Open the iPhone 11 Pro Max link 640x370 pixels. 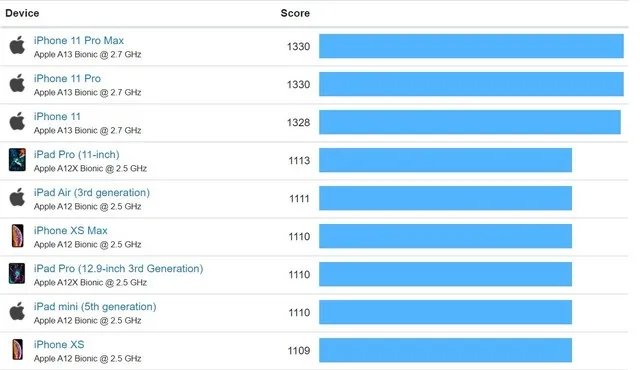(x=79, y=40)
